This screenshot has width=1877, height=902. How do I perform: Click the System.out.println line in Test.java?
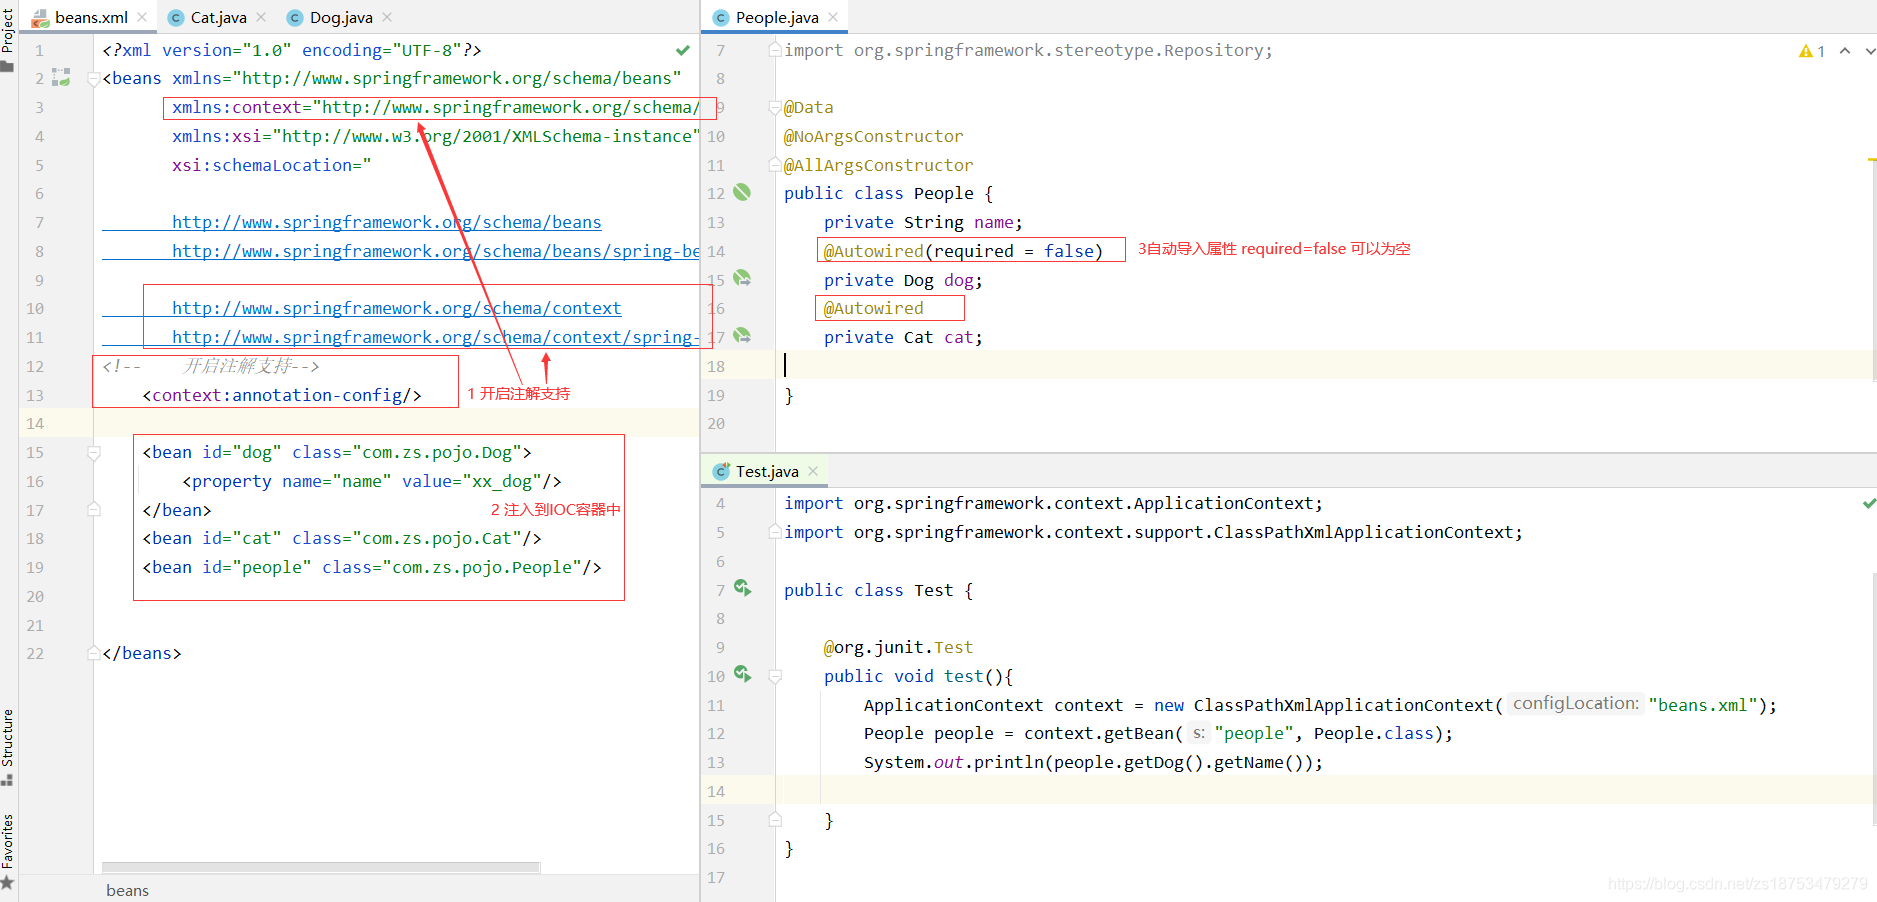(1093, 762)
